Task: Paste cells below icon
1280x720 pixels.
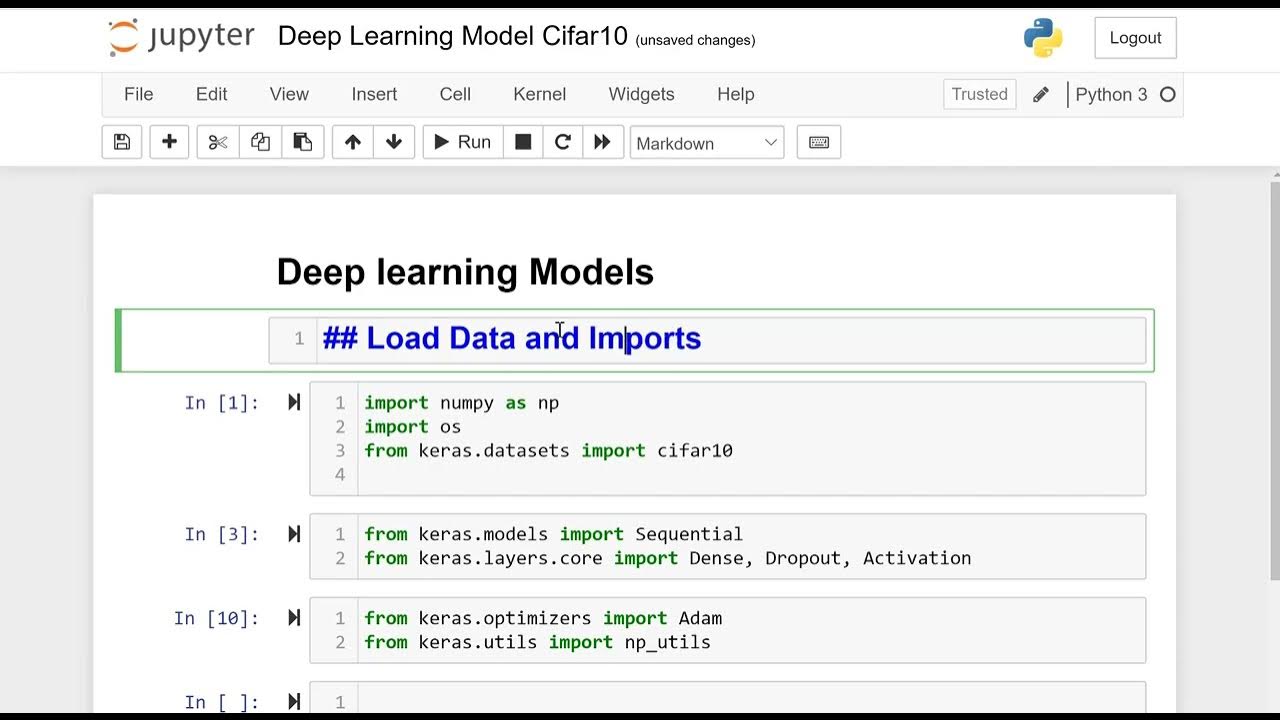Action: [302, 142]
